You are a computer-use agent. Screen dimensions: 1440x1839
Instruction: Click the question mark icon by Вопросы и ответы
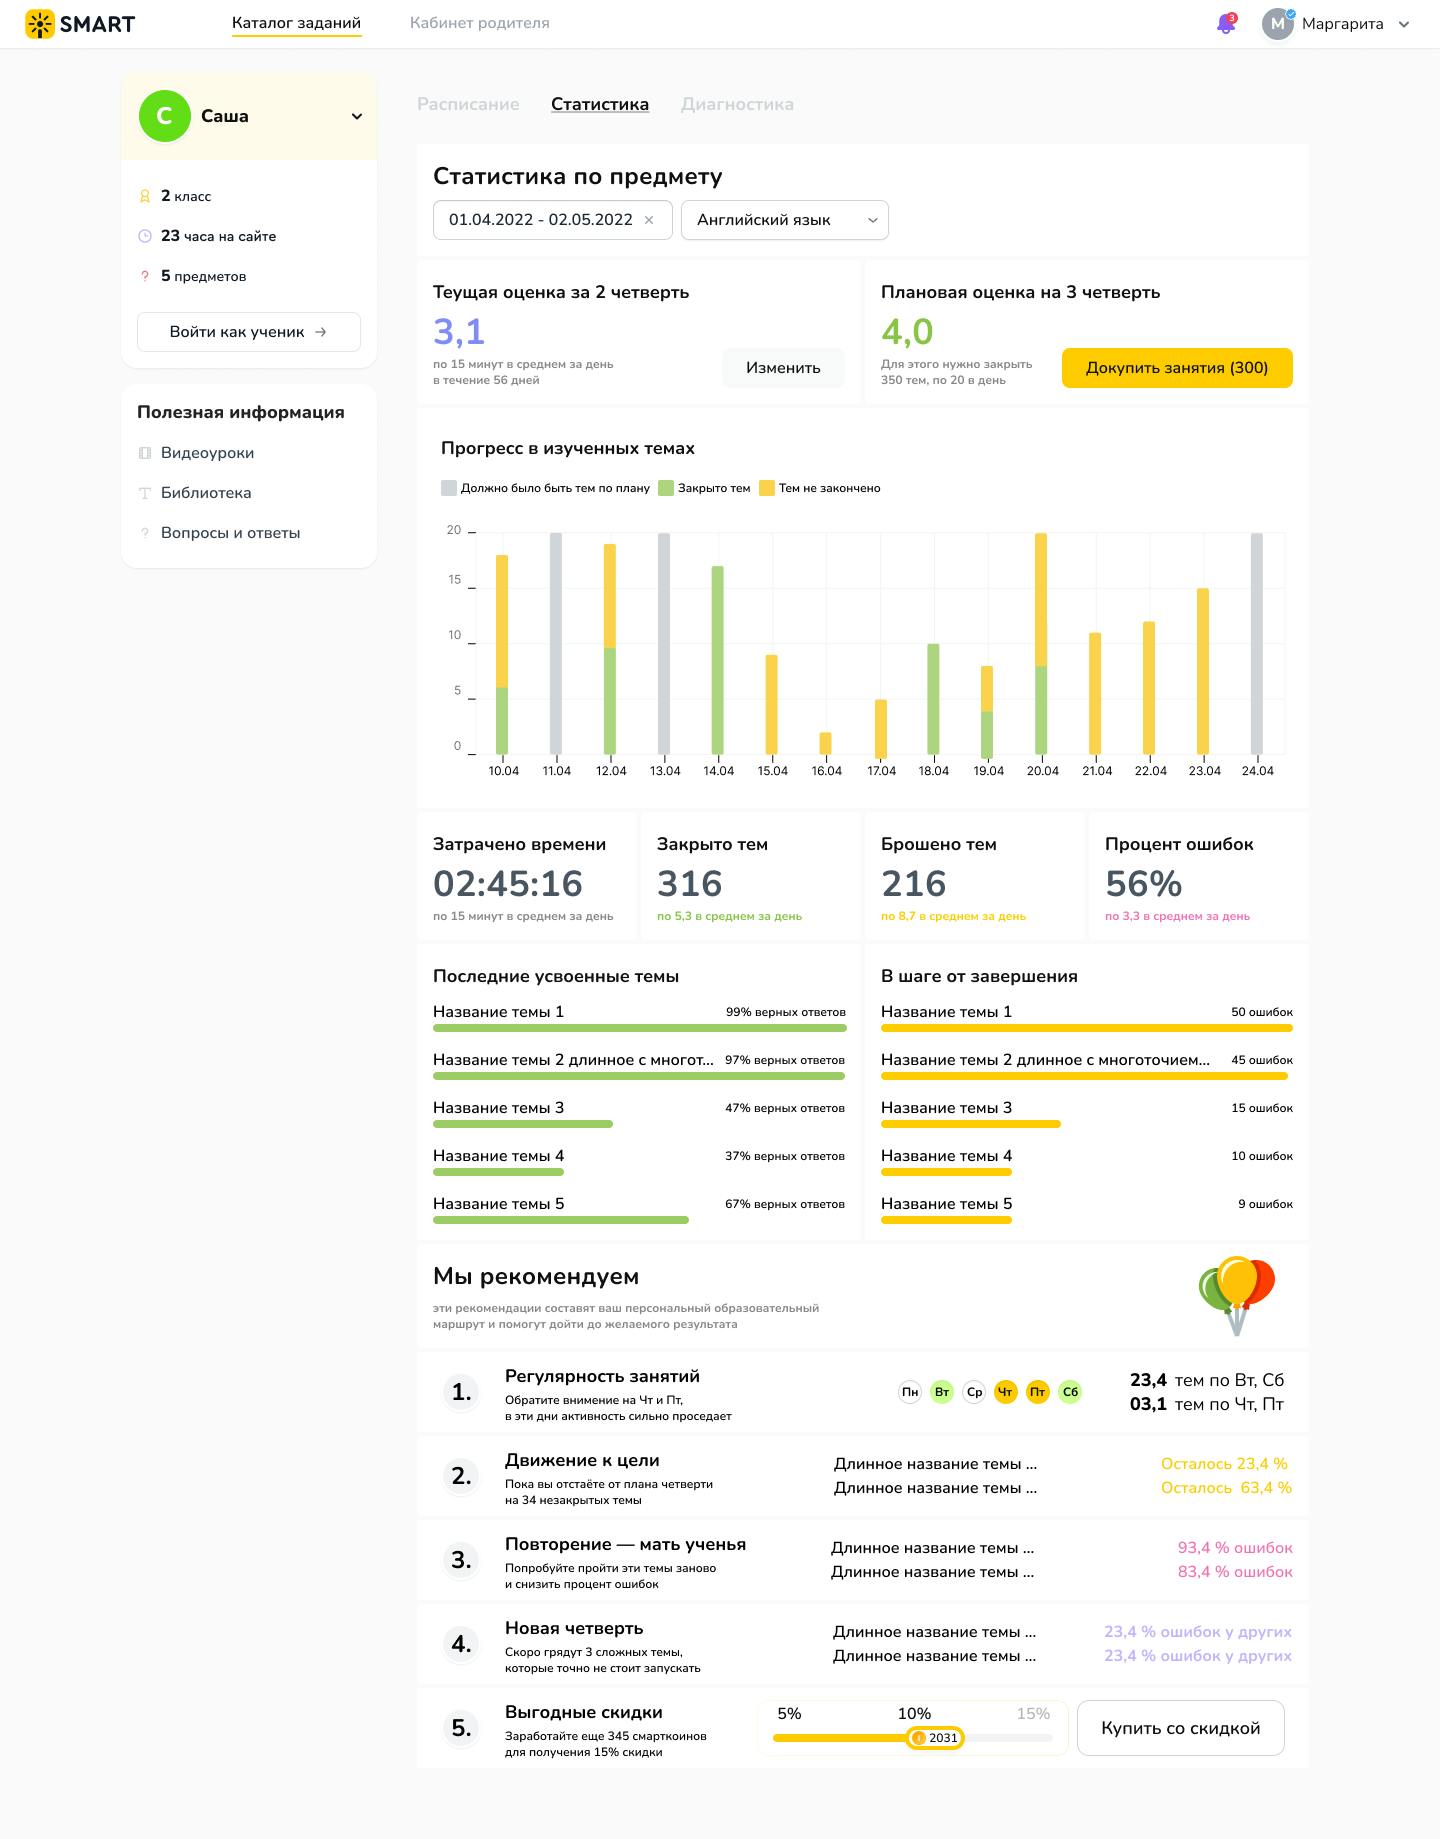click(x=145, y=533)
